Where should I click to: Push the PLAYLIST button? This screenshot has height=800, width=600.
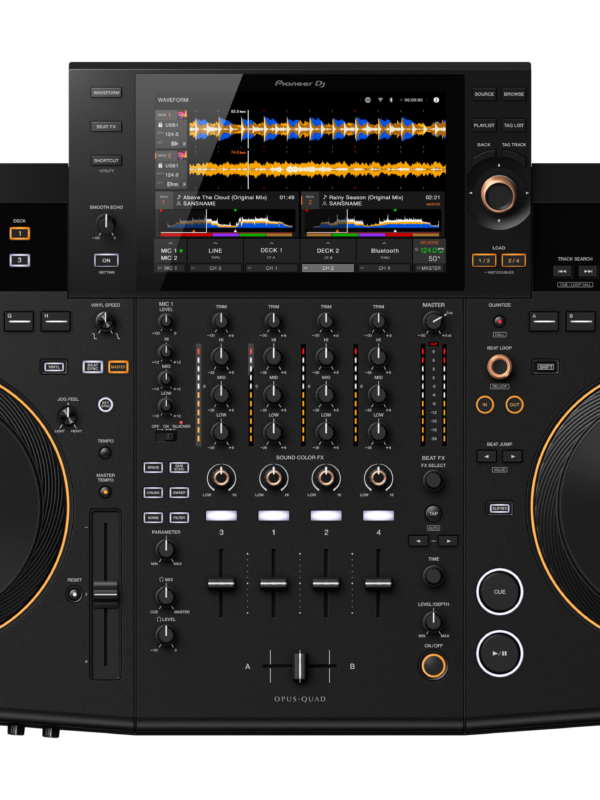(484, 126)
